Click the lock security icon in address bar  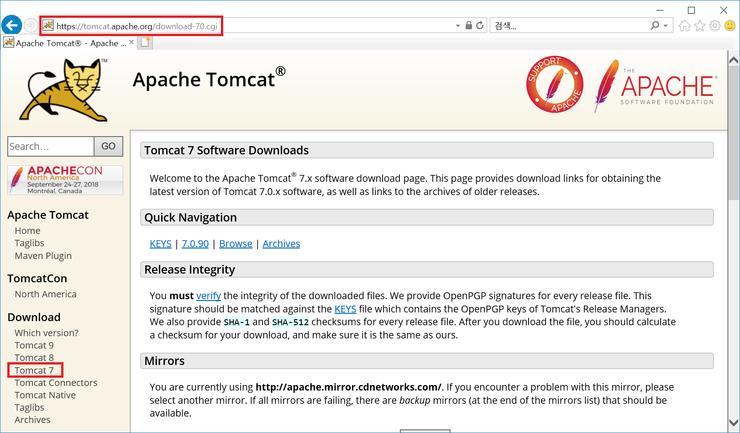(x=468, y=25)
